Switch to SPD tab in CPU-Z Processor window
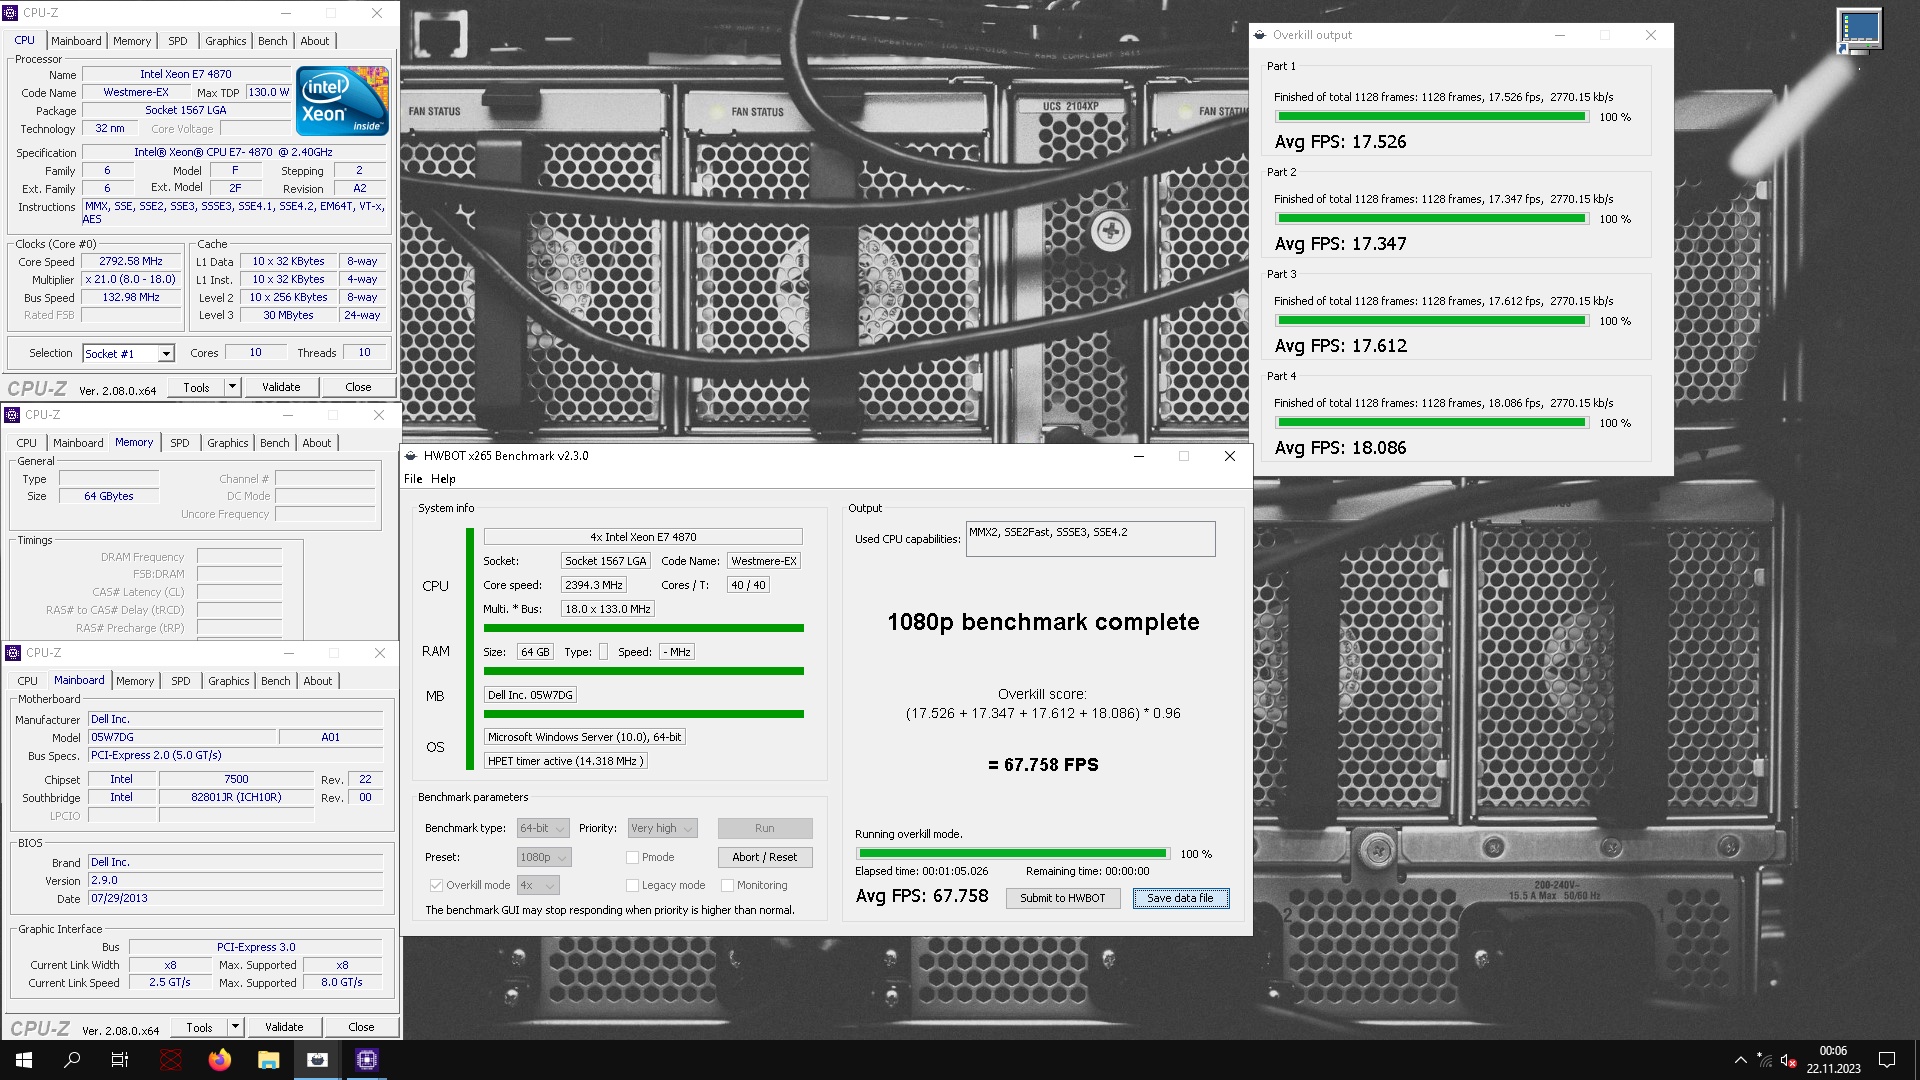The width and height of the screenshot is (1920, 1080). [178, 41]
